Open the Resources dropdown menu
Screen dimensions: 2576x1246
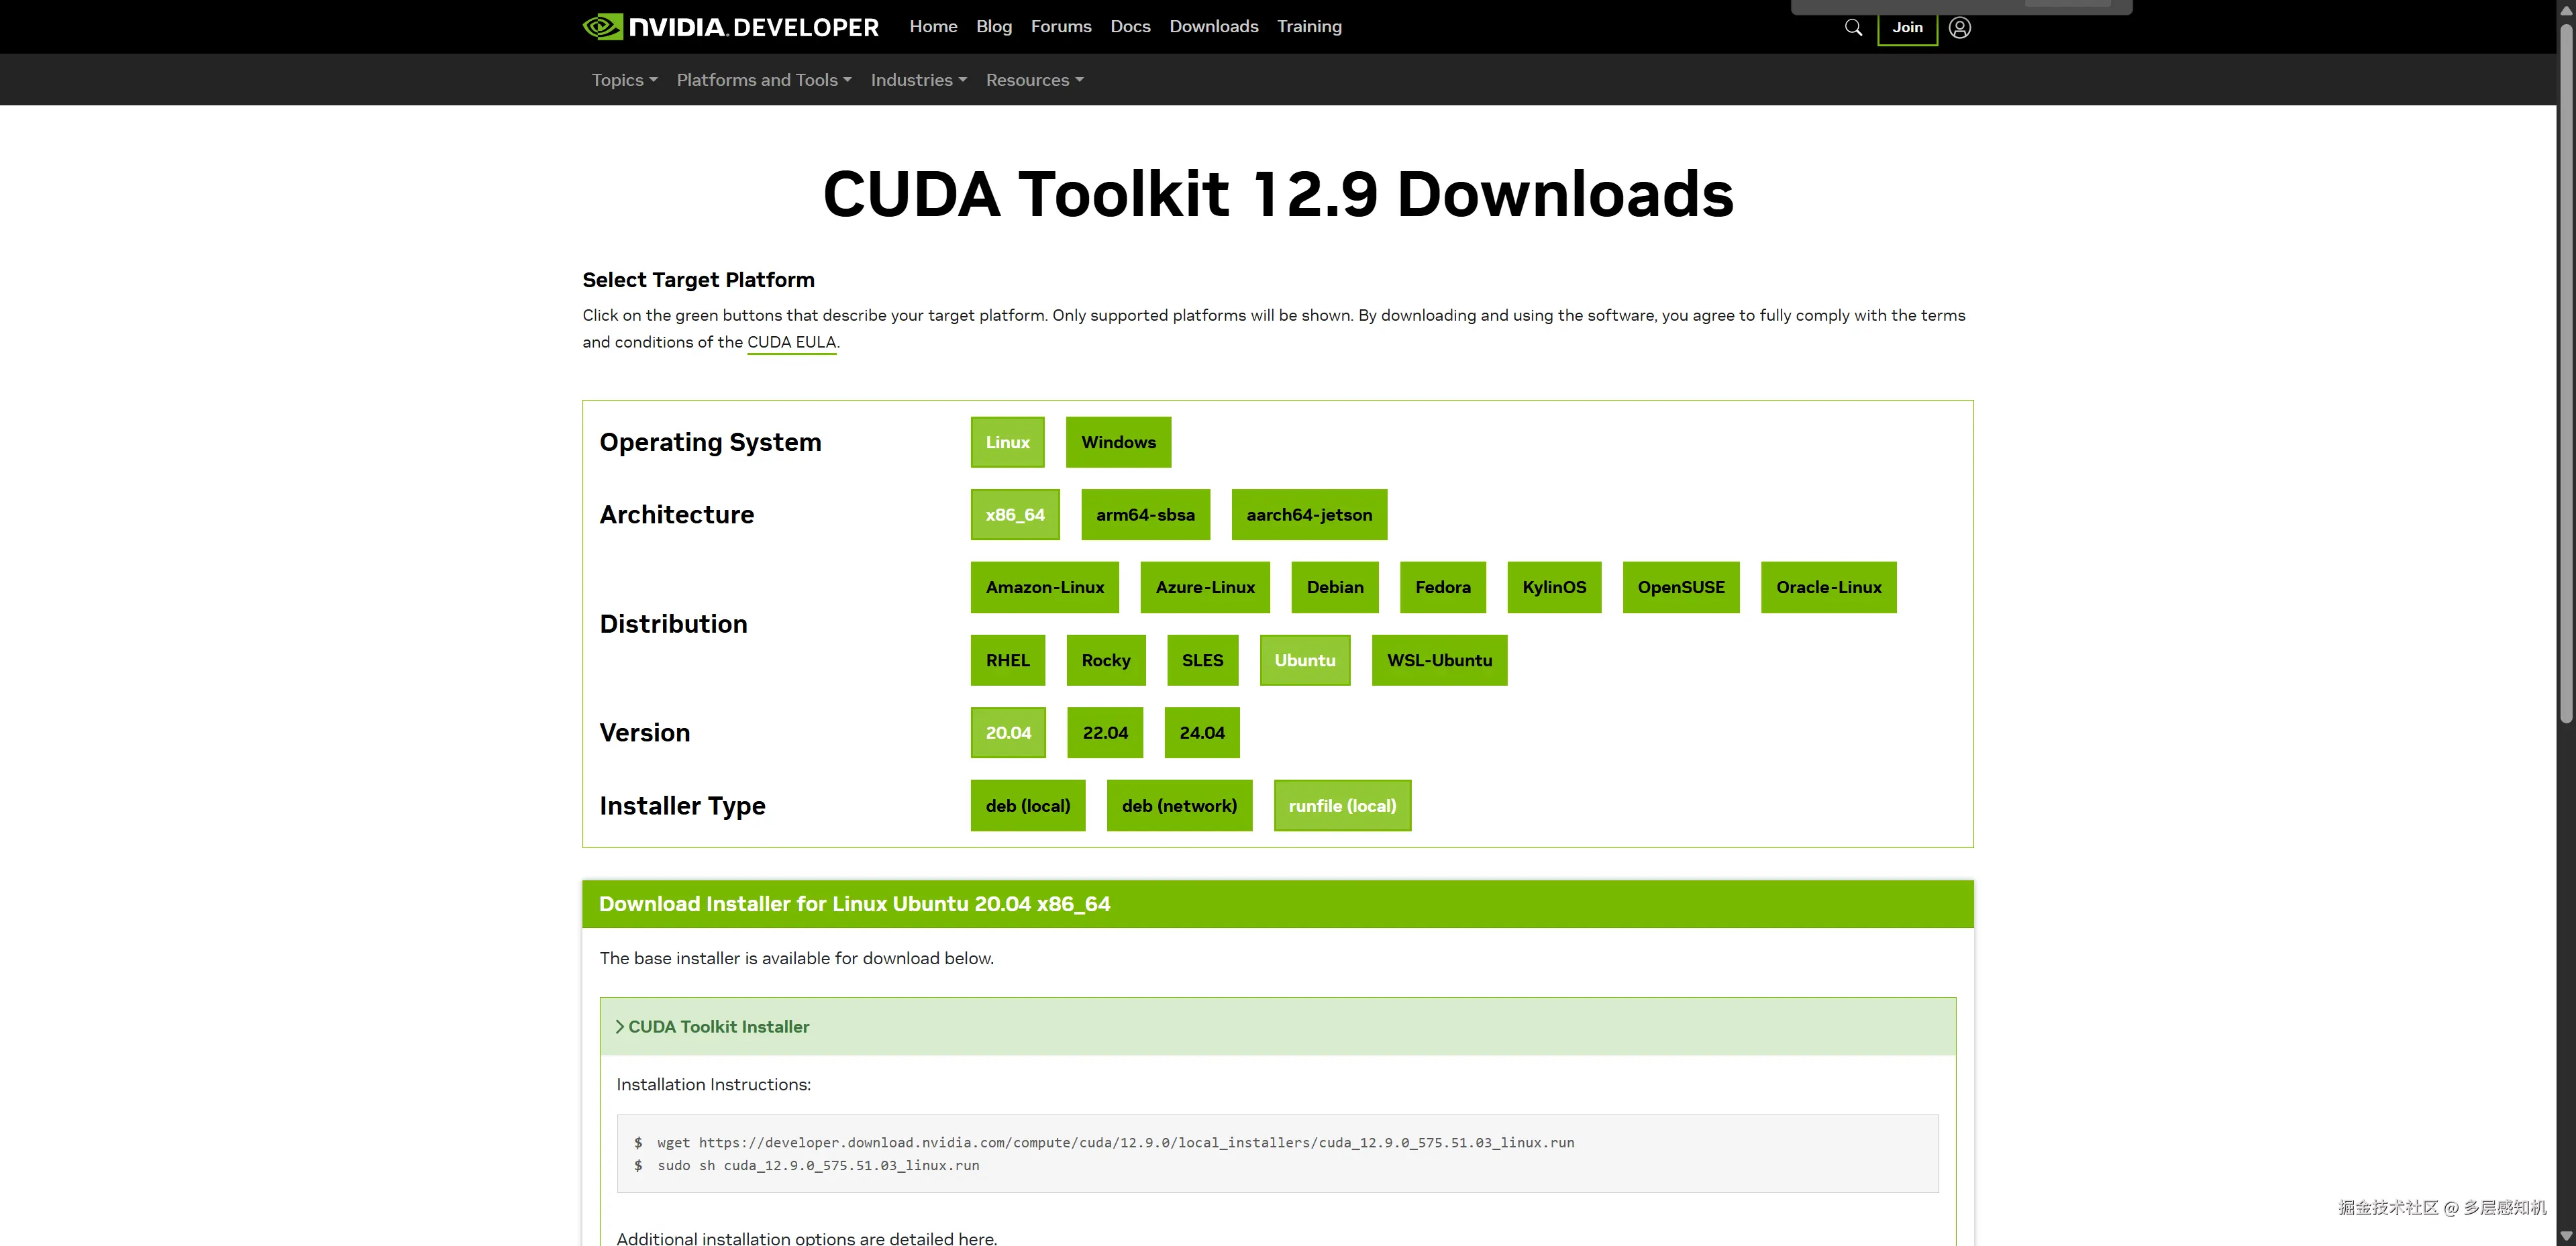coord(1034,80)
